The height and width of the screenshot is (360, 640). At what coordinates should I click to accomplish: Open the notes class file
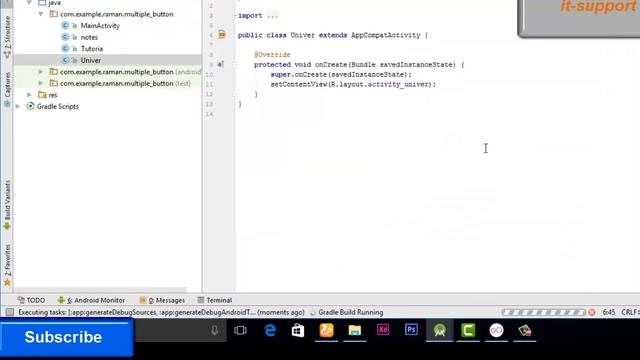(x=89, y=37)
